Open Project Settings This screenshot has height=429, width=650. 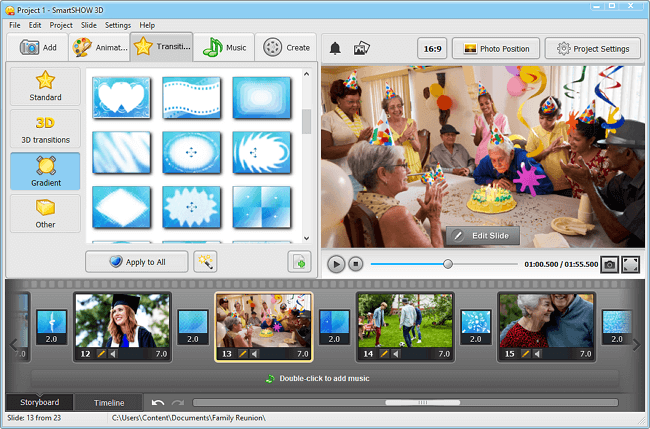pyautogui.click(x=592, y=48)
